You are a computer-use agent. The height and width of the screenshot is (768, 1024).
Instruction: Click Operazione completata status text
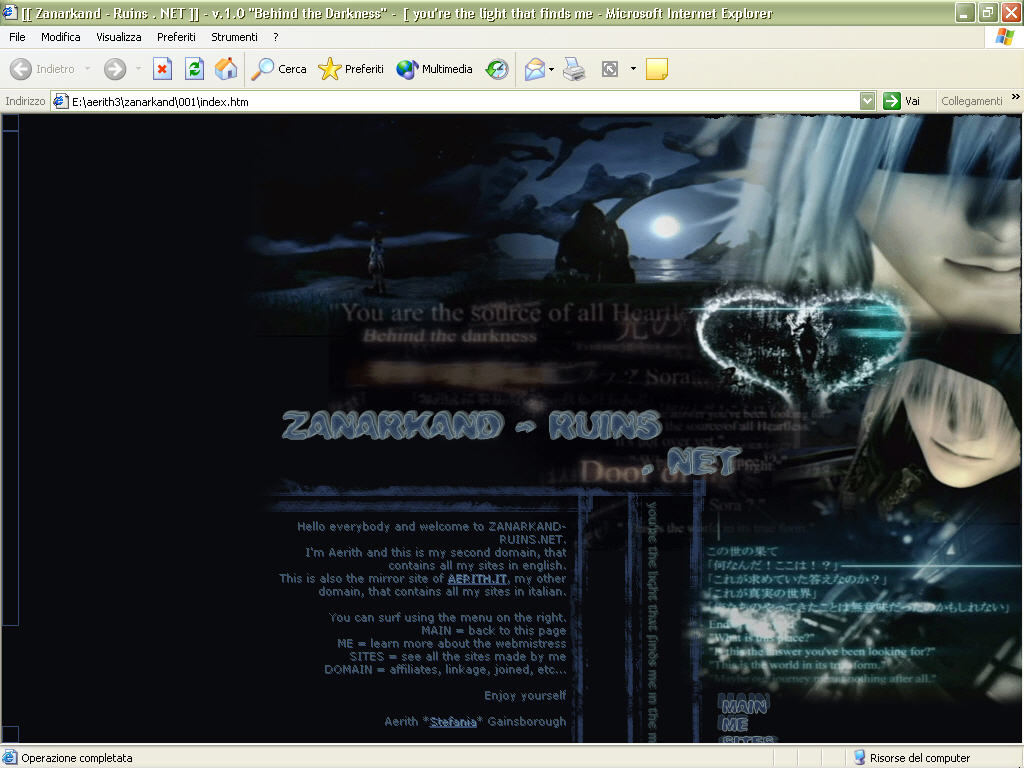(x=77, y=758)
